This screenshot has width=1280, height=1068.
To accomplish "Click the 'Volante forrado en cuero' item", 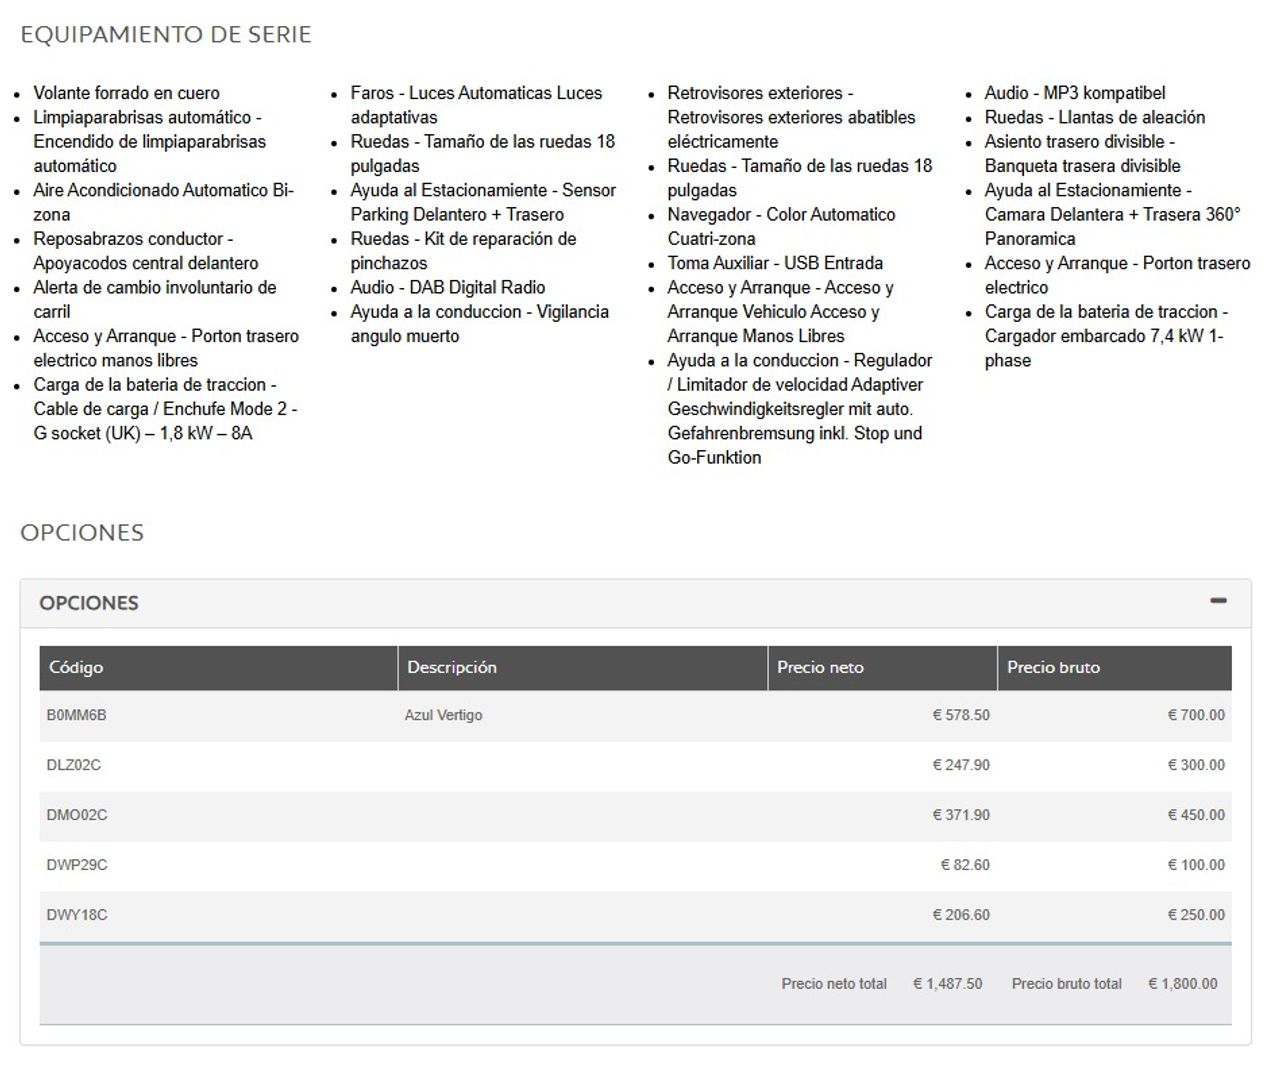I will pos(126,93).
